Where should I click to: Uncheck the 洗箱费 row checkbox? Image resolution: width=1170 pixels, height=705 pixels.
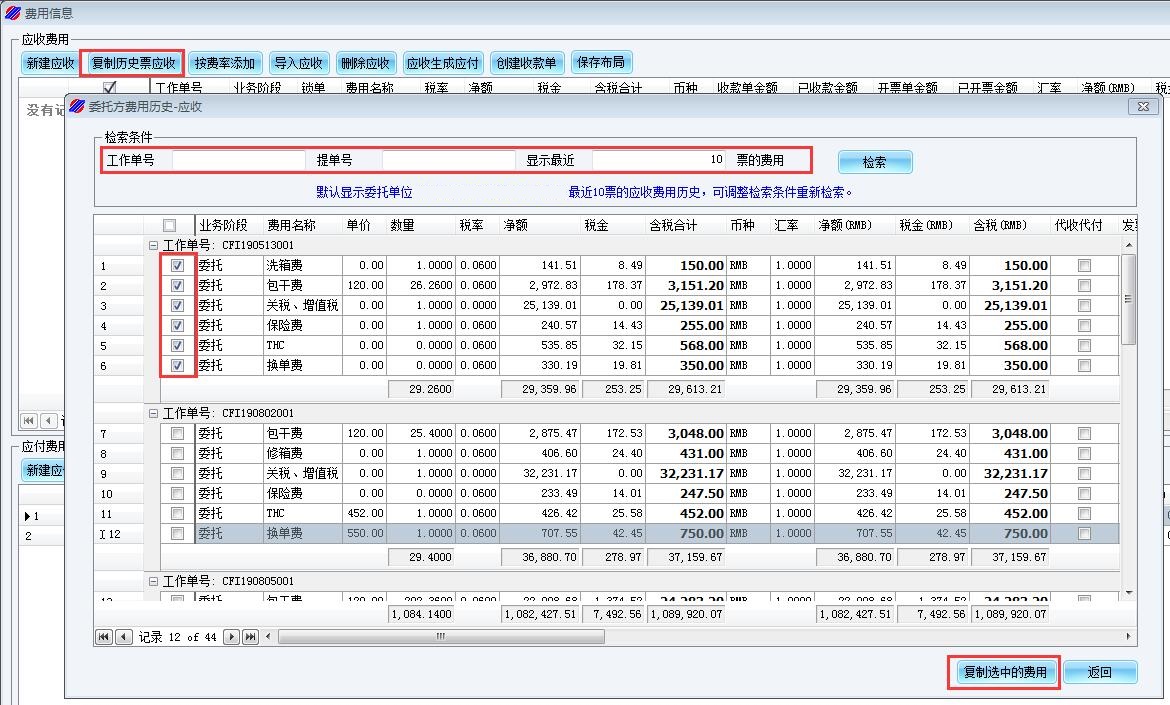coord(177,266)
